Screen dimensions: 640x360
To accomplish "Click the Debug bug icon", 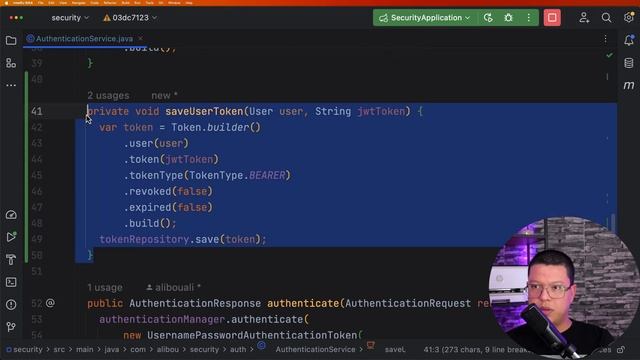I will point(508,18).
